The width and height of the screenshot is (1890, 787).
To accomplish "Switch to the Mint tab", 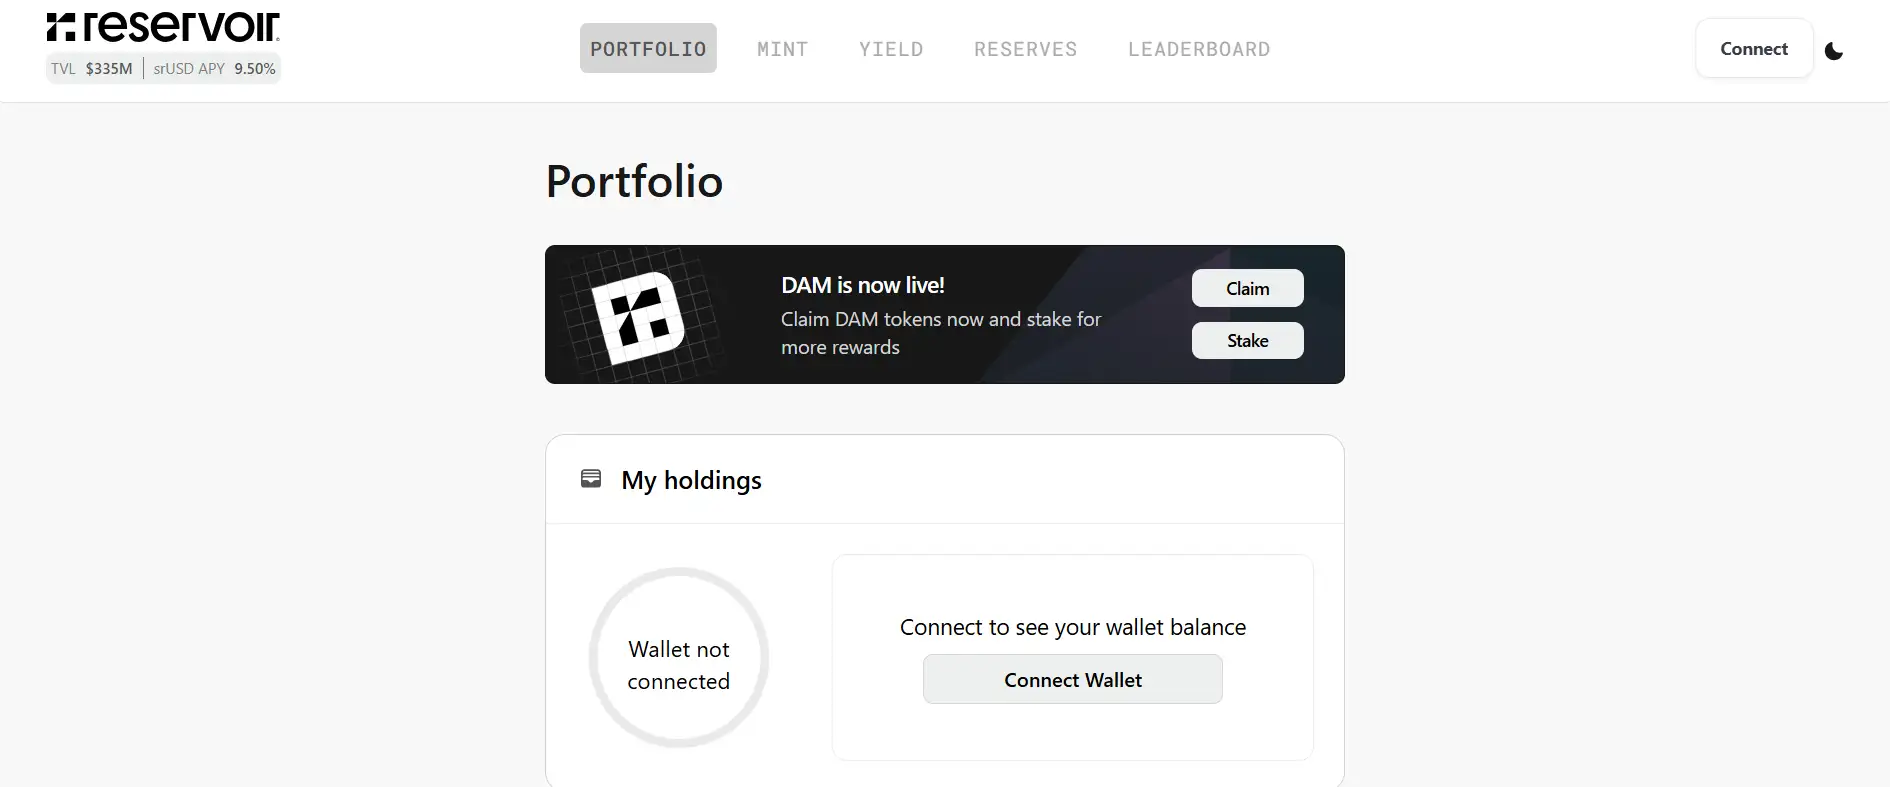I will pyautogui.click(x=782, y=49).
